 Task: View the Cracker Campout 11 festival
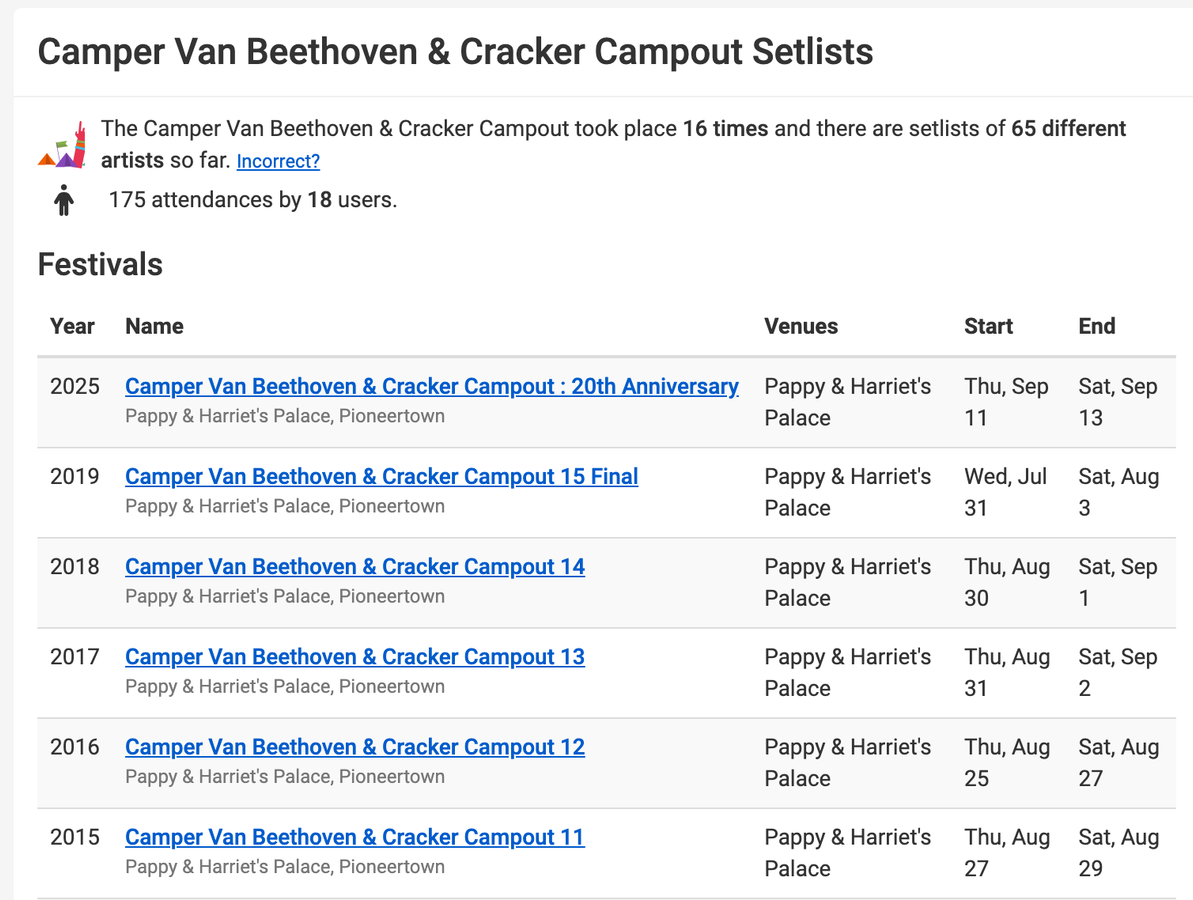354,836
